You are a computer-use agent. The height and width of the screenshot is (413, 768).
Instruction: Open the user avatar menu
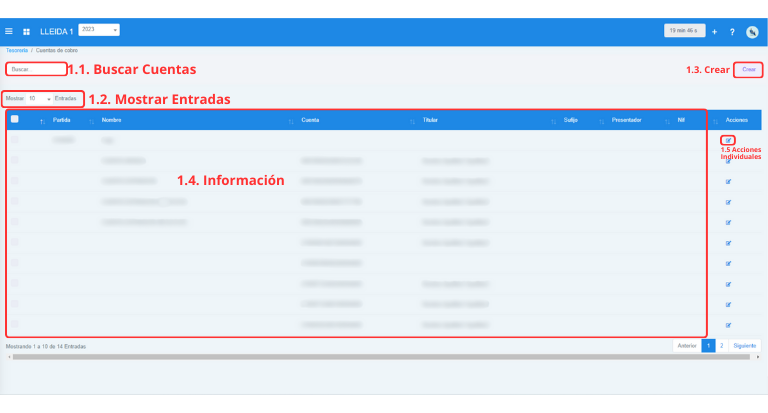point(752,32)
